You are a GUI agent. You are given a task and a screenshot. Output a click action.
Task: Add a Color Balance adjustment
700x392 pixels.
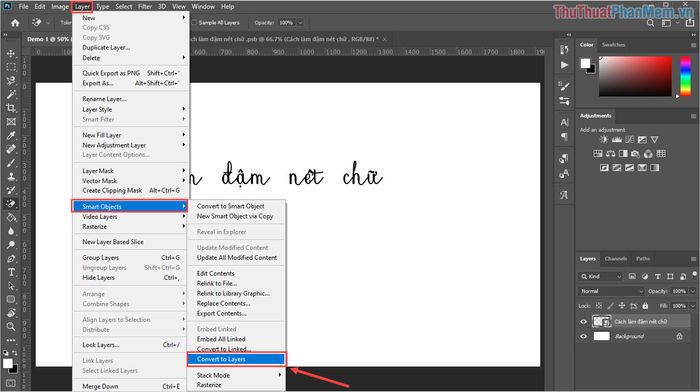tap(610, 154)
